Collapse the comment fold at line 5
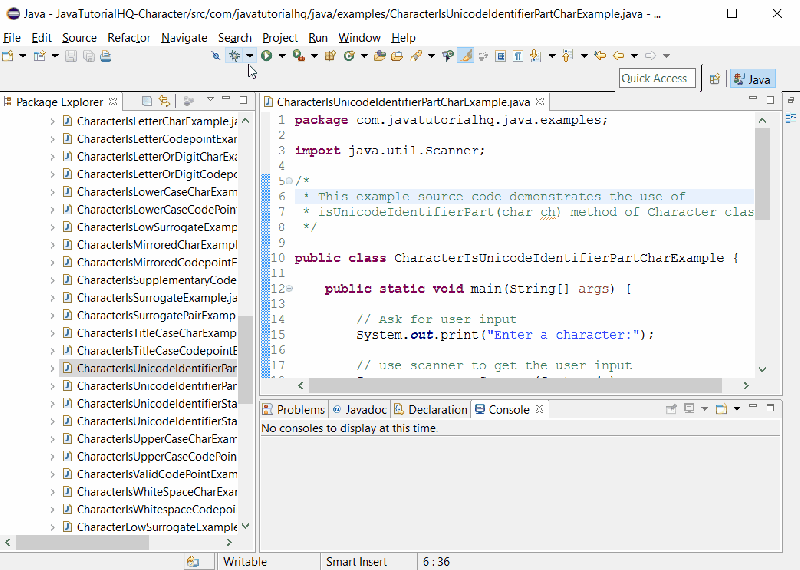Image resolution: width=800 pixels, height=570 pixels. pos(289,181)
